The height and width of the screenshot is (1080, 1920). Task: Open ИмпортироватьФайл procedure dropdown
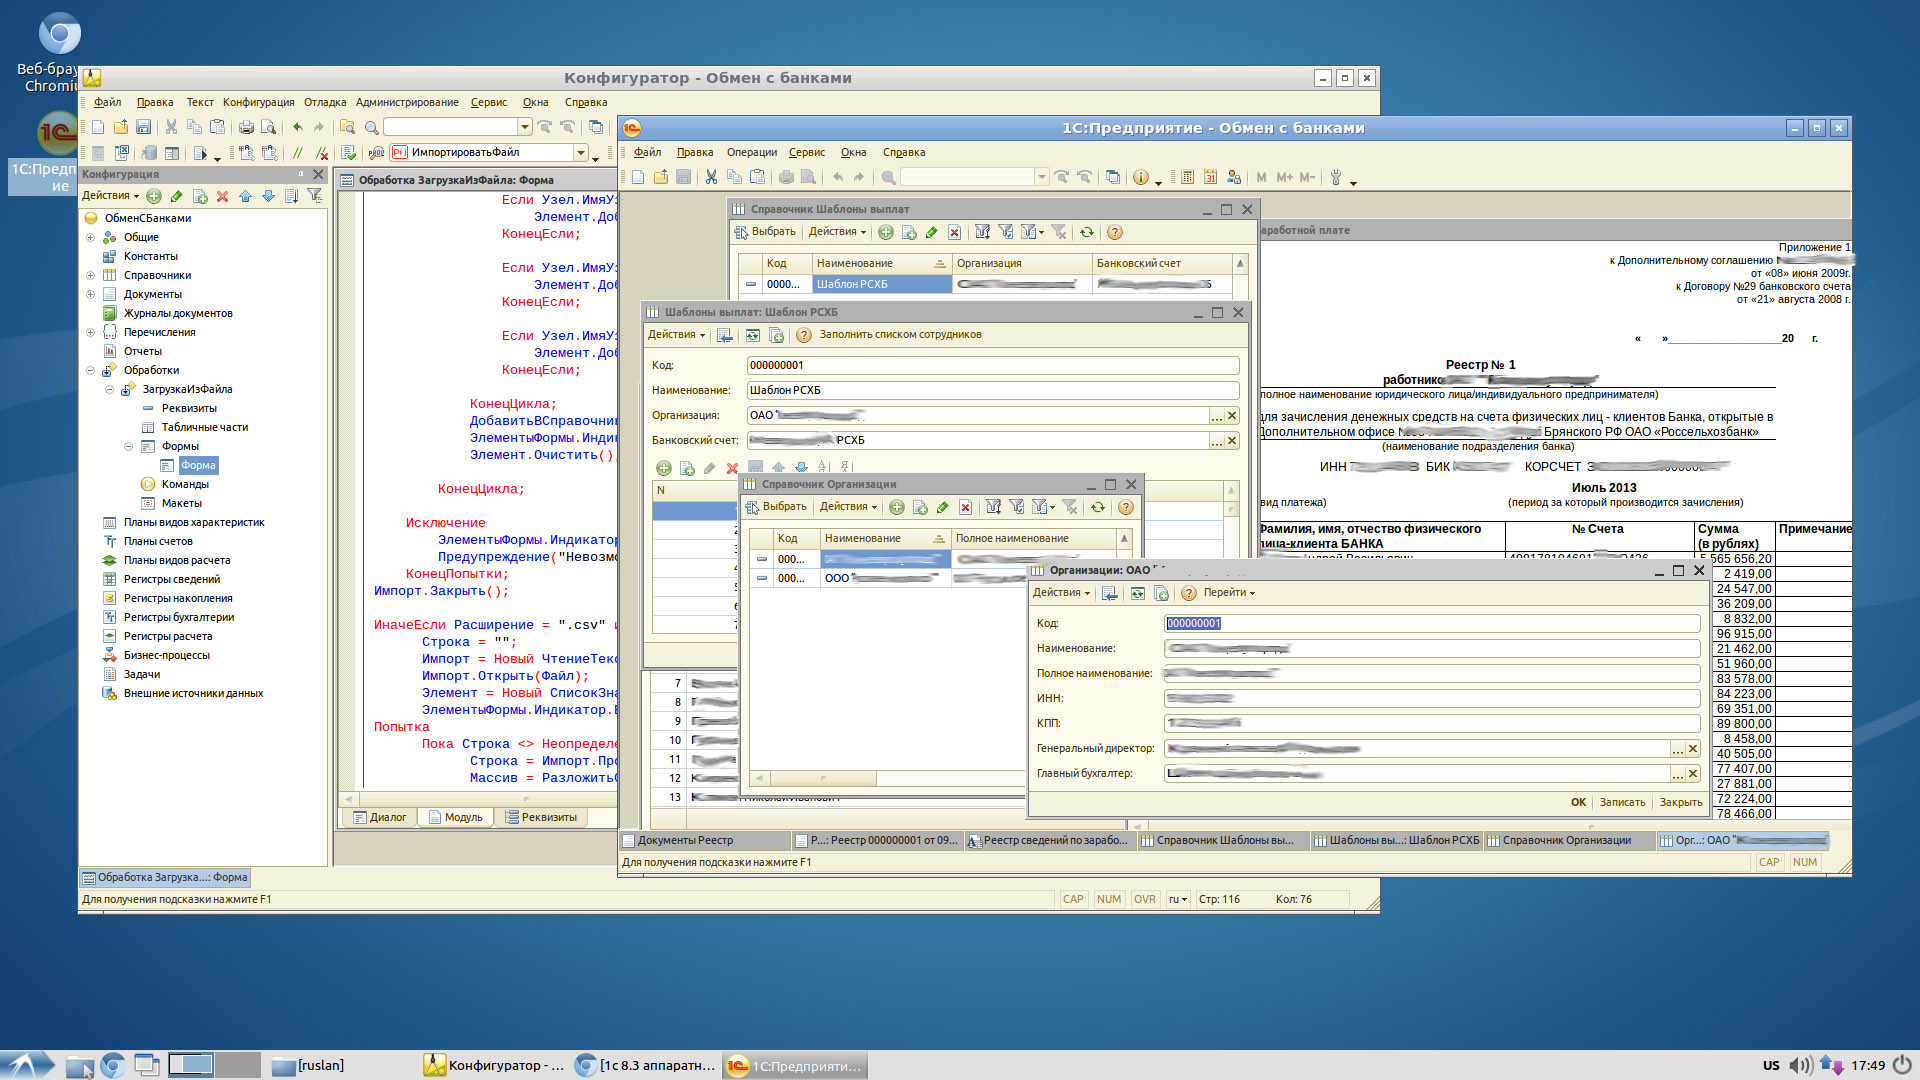(581, 153)
